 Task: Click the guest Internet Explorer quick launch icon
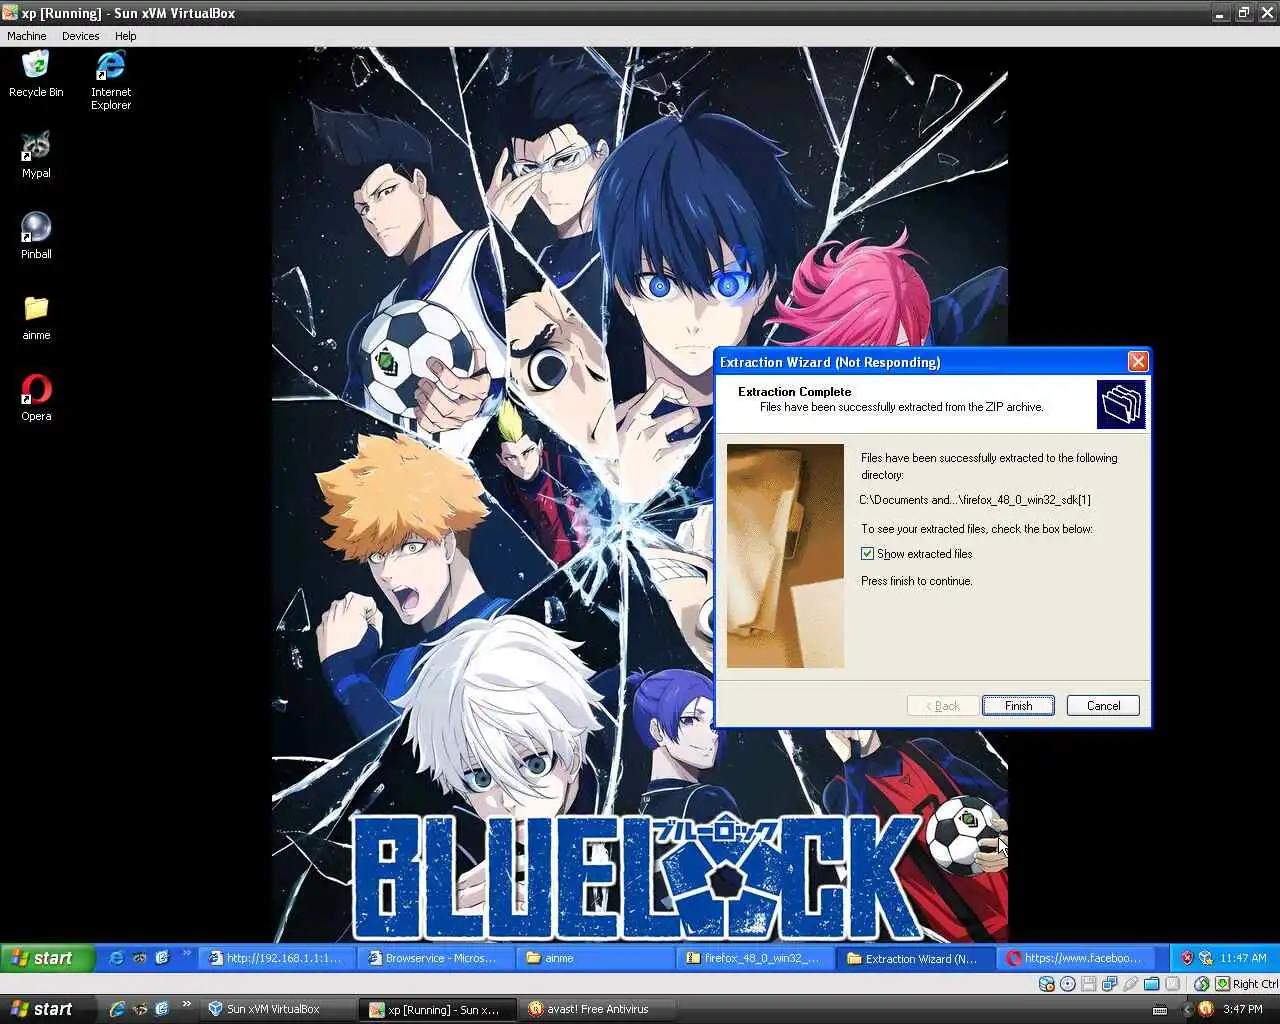pyautogui.click(x=116, y=958)
